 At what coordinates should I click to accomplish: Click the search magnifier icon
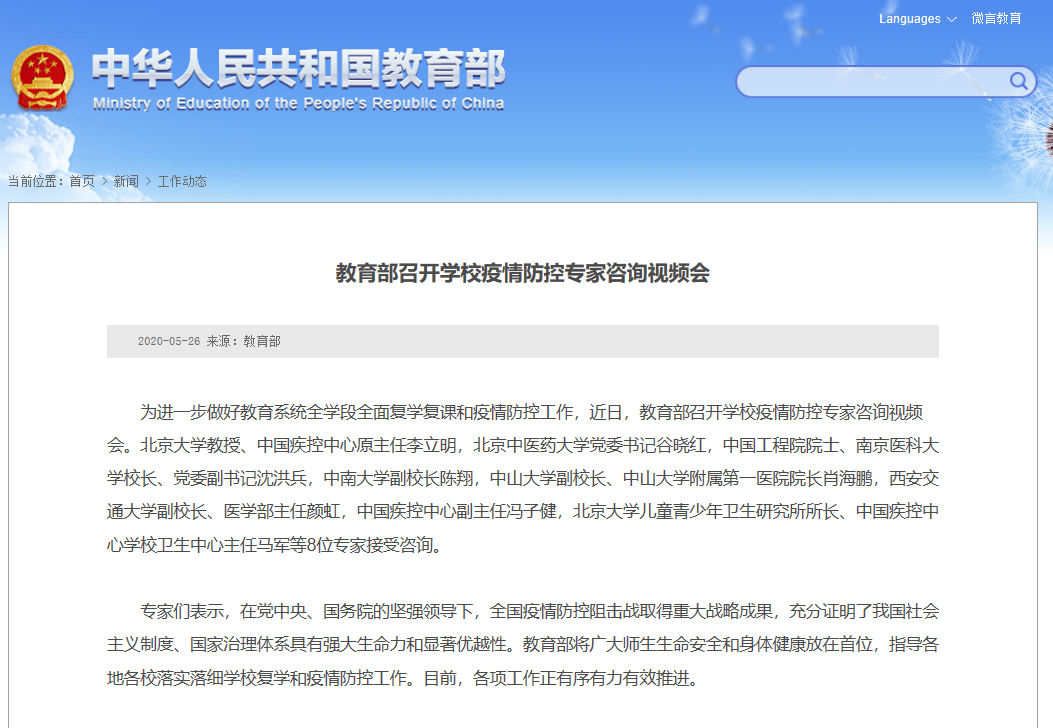pyautogui.click(x=1019, y=81)
